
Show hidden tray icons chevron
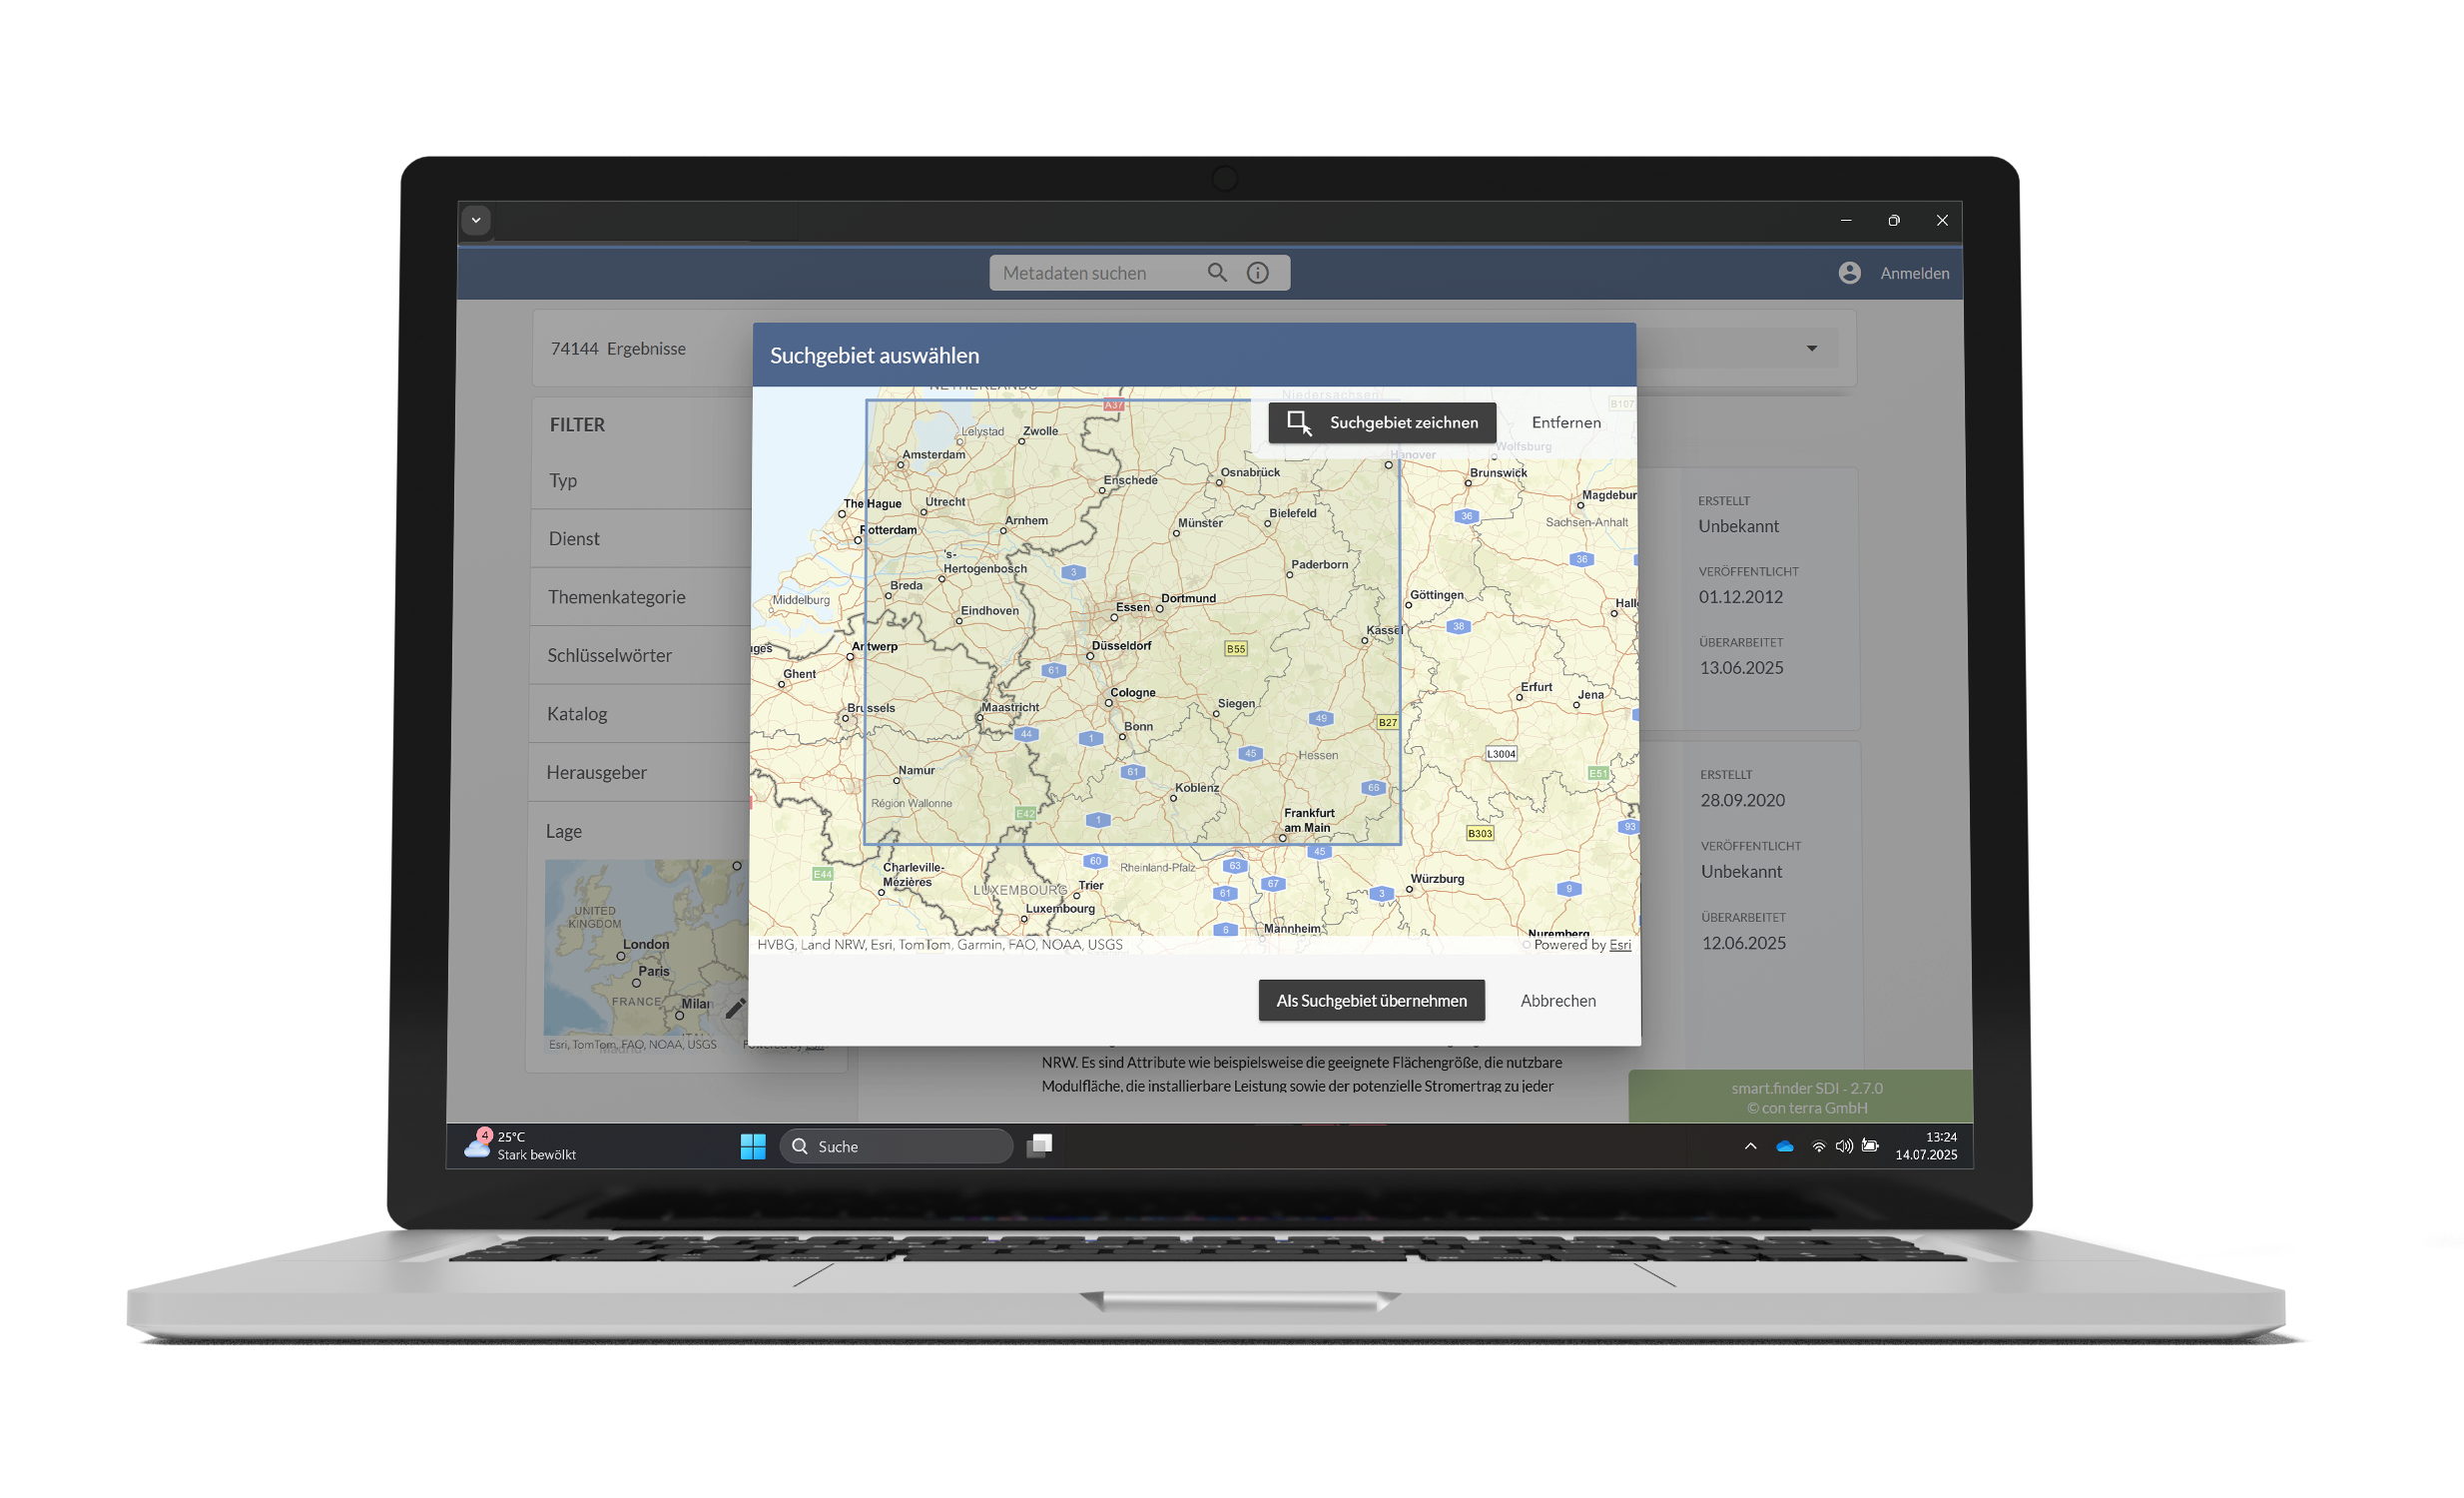tap(1750, 1146)
